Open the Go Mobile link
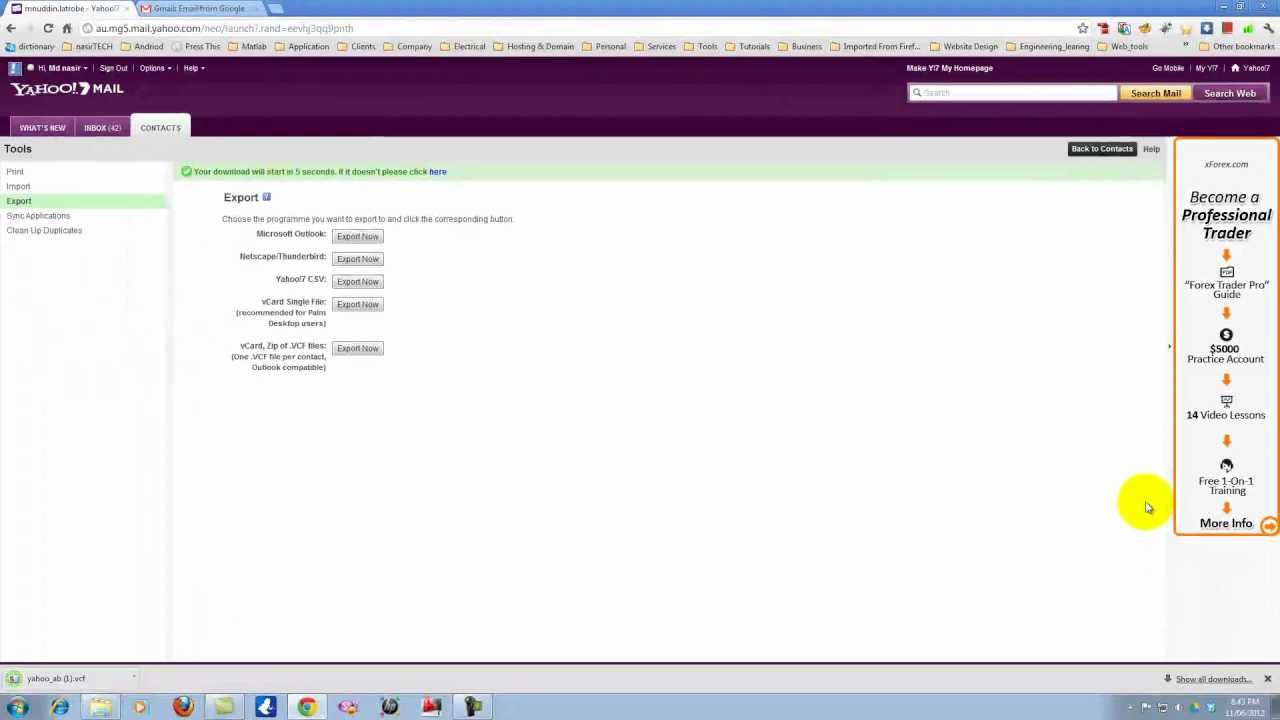 (x=1168, y=68)
